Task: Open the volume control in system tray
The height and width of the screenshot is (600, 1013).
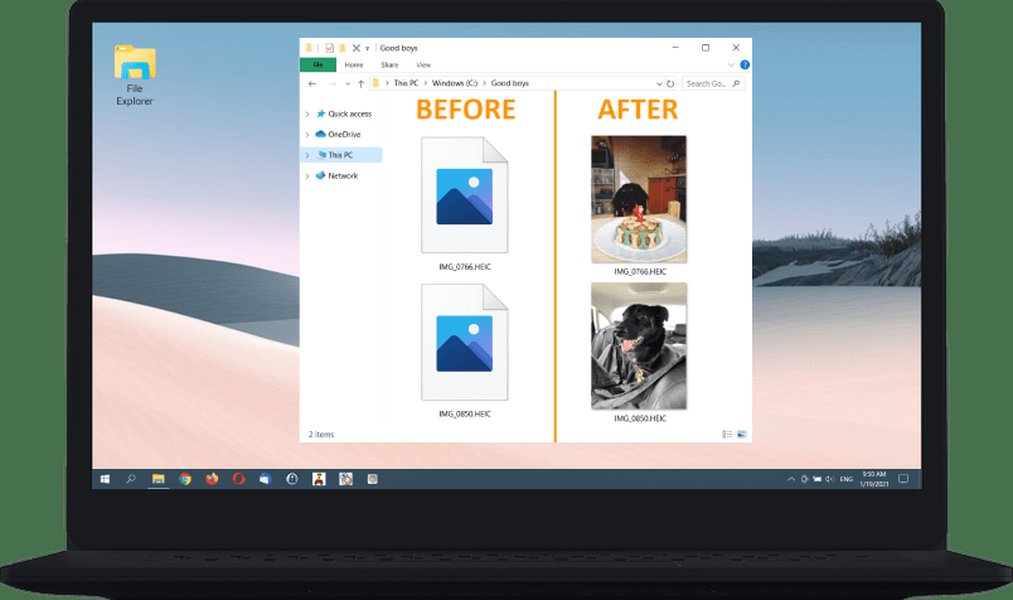Action: pos(830,479)
